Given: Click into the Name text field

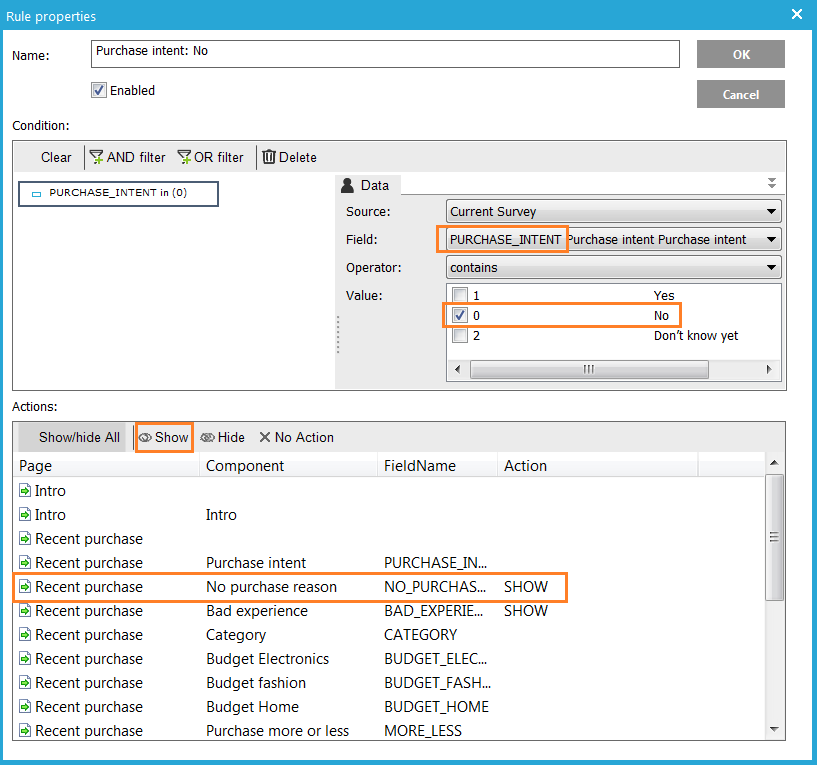Looking at the screenshot, I should [385, 53].
